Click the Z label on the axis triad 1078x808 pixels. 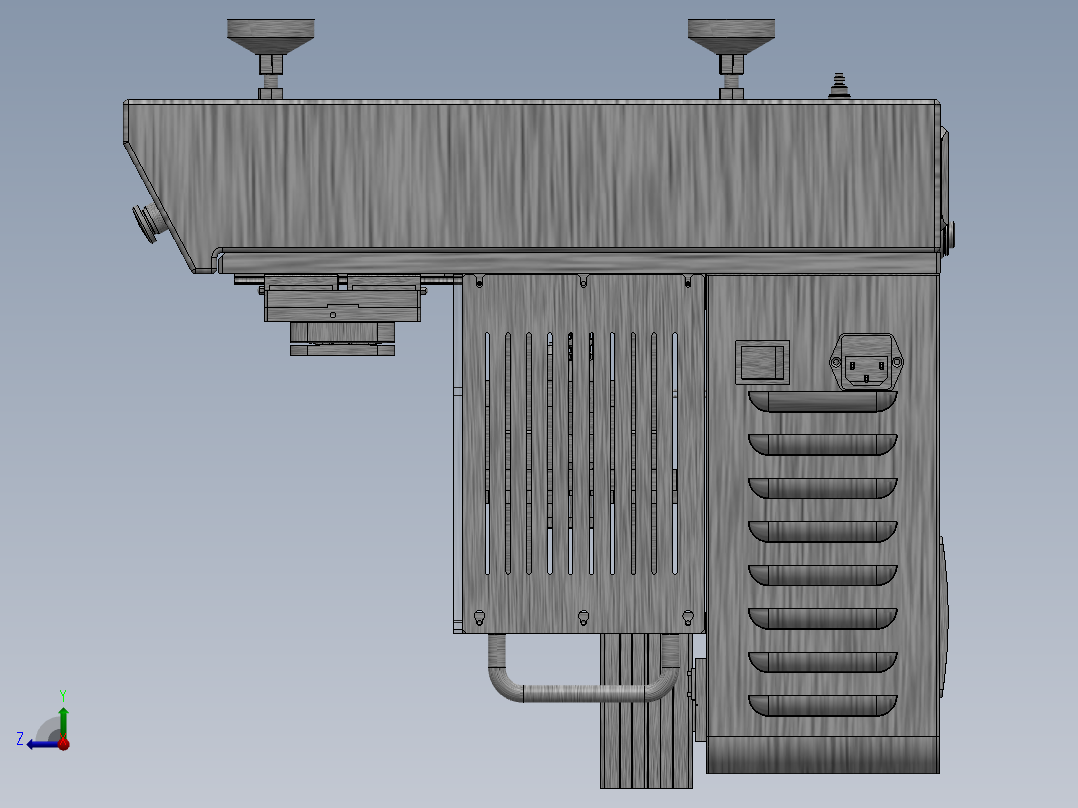[20, 739]
